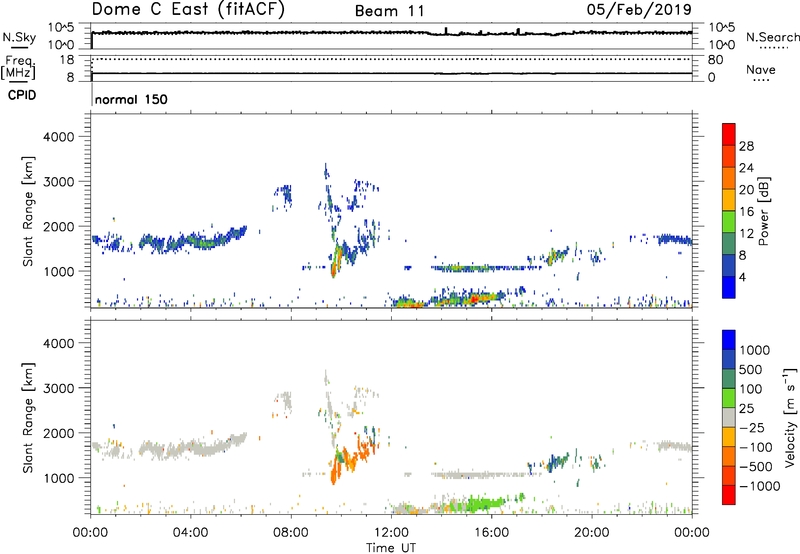Image resolution: width=800 pixels, height=554 pixels.
Task: Click the '20:00' time tick label
Action: [x=591, y=533]
